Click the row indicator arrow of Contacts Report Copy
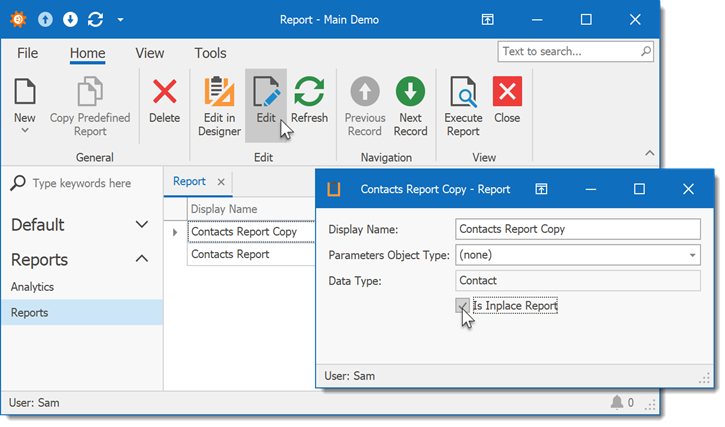Image resolution: width=725 pixels, height=427 pixels. [175, 232]
